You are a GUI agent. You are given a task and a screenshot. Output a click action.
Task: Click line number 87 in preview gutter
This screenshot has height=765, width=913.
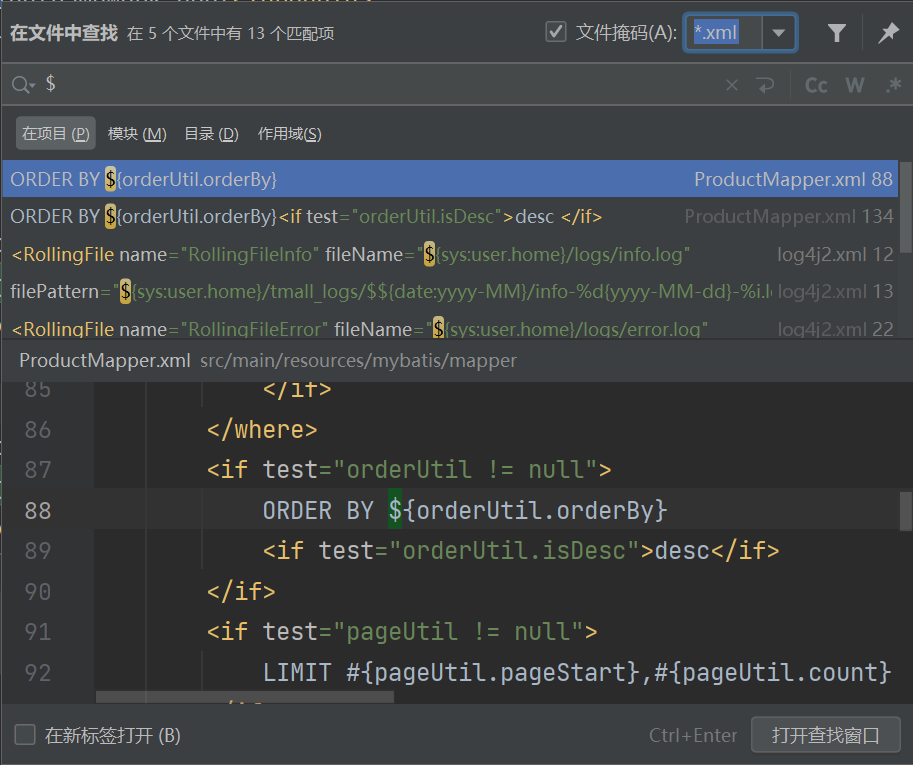[38, 470]
